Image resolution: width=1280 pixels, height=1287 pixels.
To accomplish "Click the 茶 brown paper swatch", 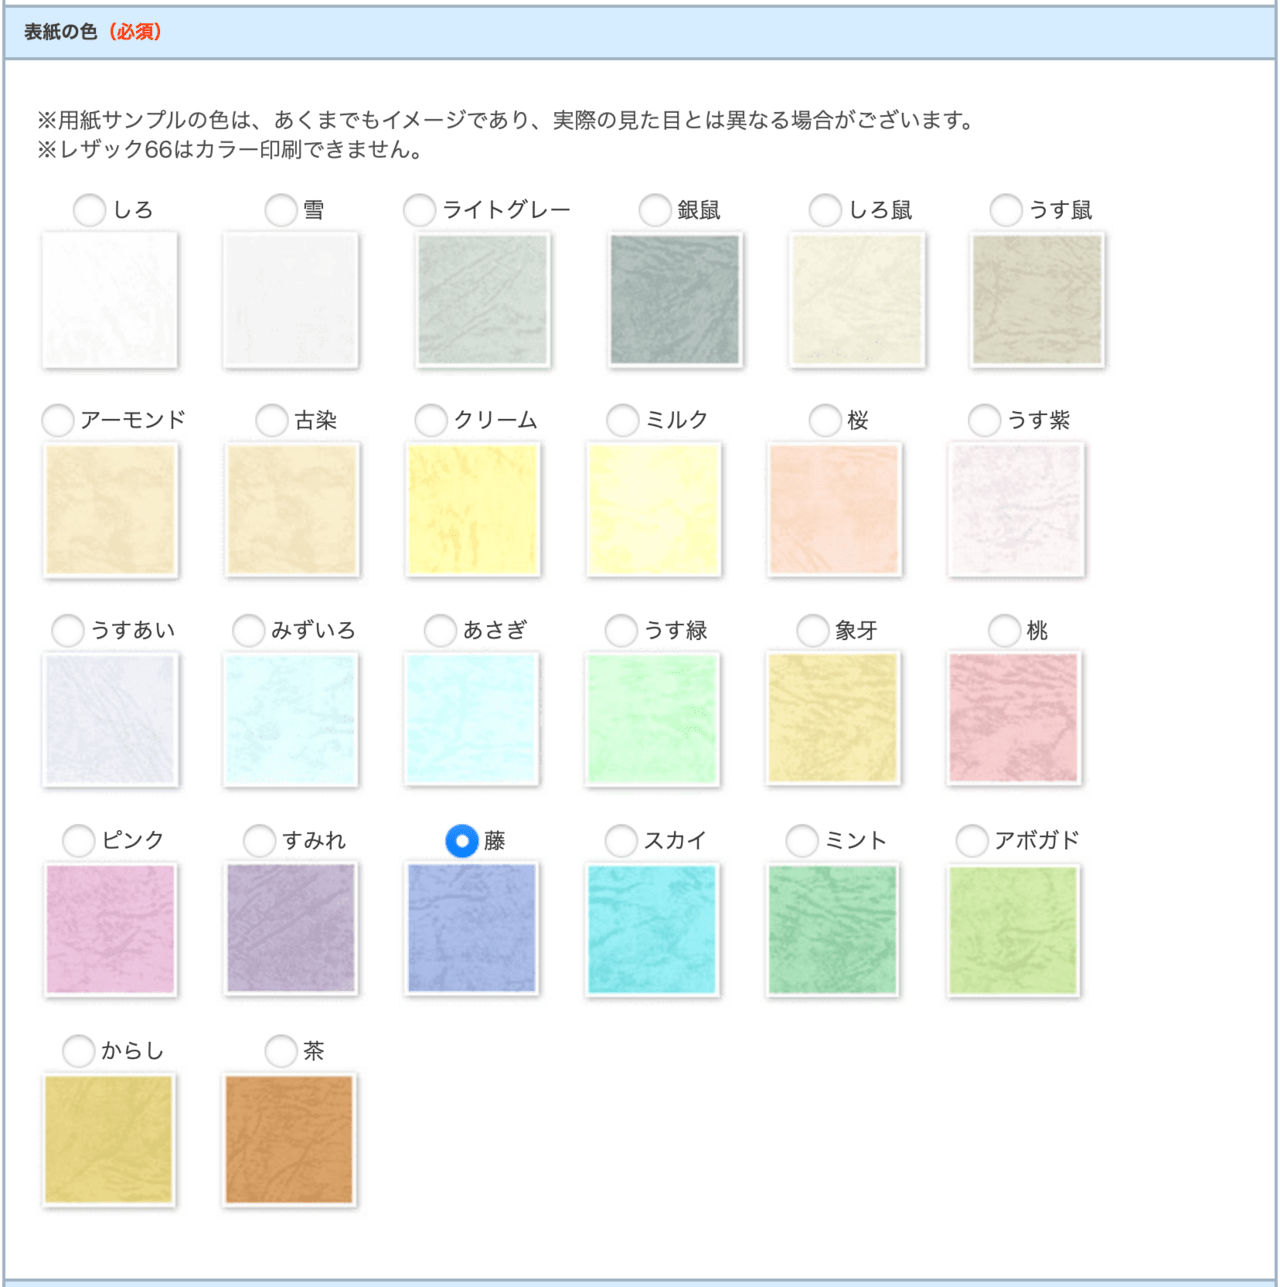I will (290, 1139).
